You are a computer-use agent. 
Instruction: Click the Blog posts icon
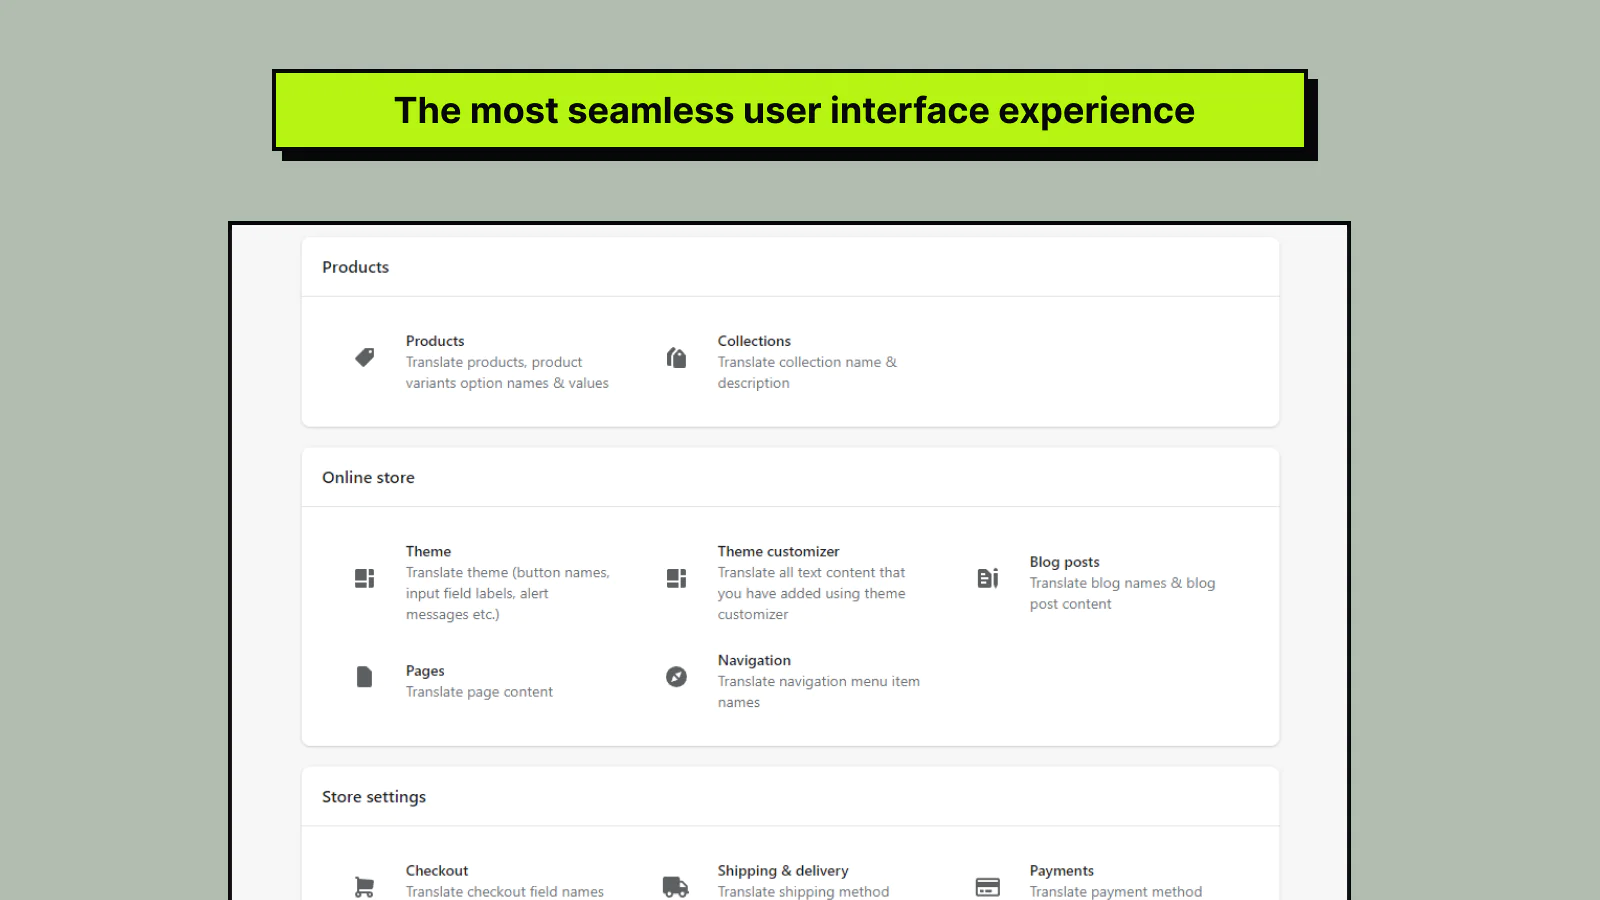point(988,578)
